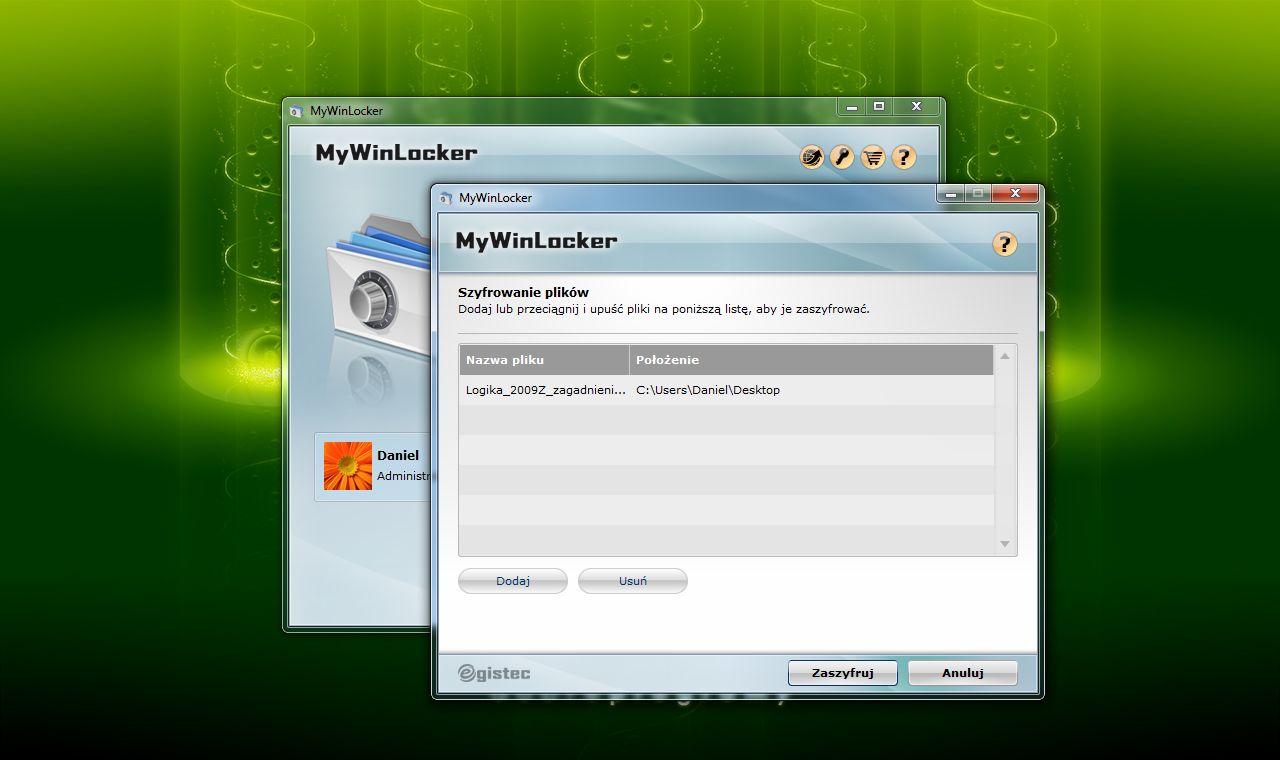Click the file list scrollbar up arrow

coord(1005,356)
